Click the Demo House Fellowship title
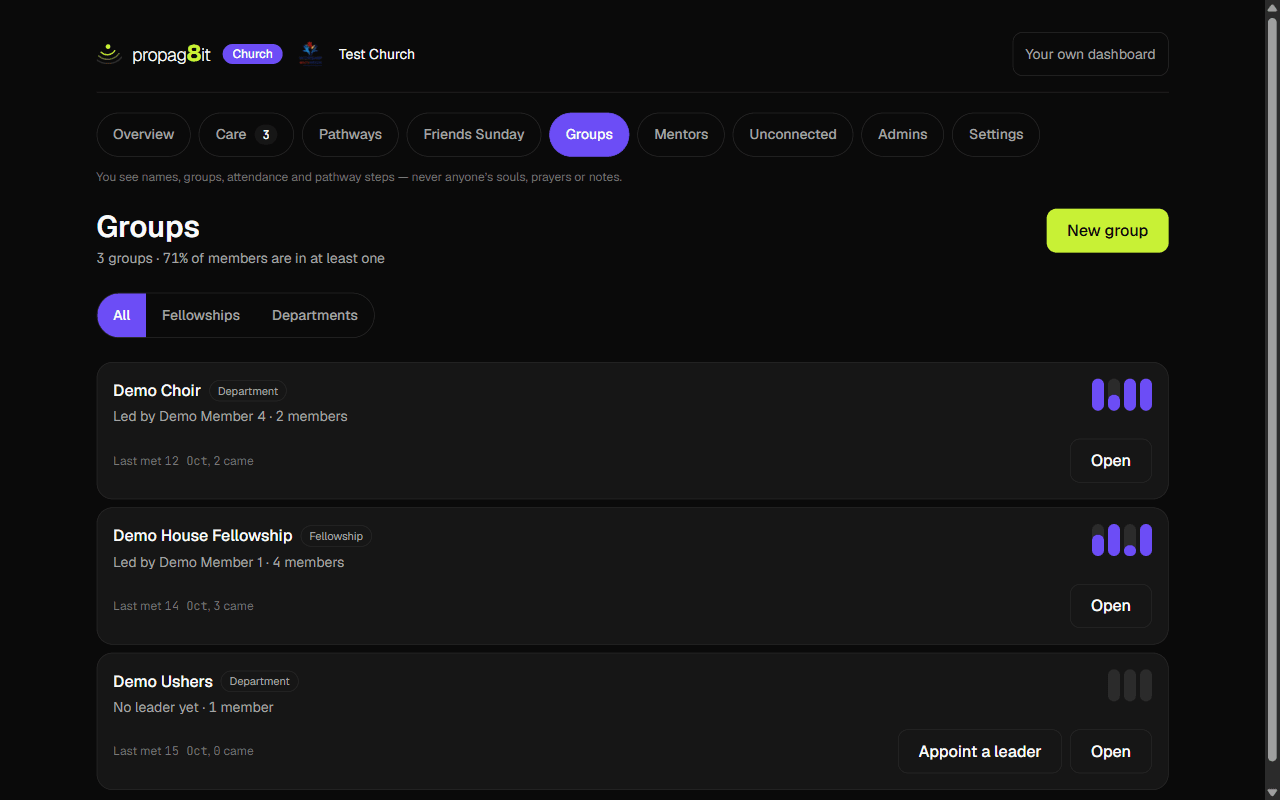Image resolution: width=1280 pixels, height=800 pixels. 203,536
